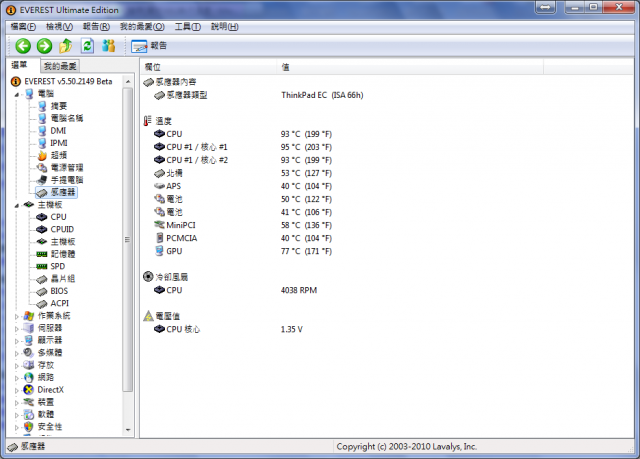Select the 摘要 summary item
640x459 pixels.
point(53,106)
